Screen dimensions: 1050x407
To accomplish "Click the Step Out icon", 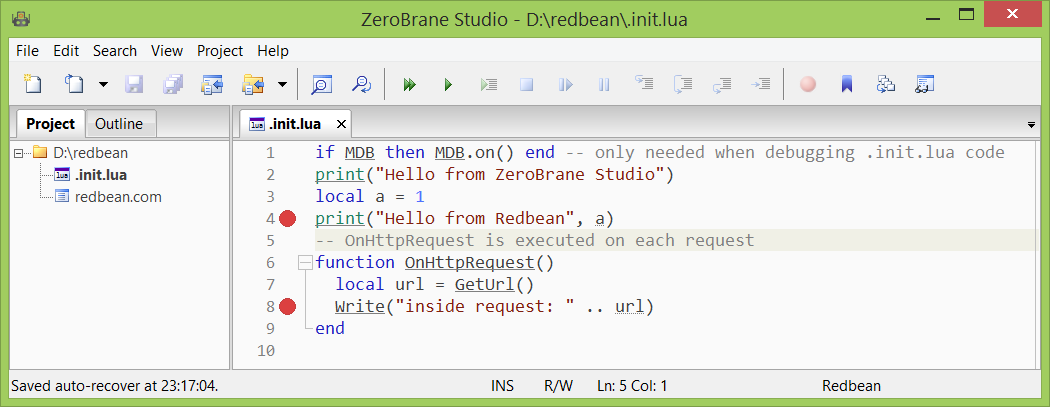I will pos(721,84).
